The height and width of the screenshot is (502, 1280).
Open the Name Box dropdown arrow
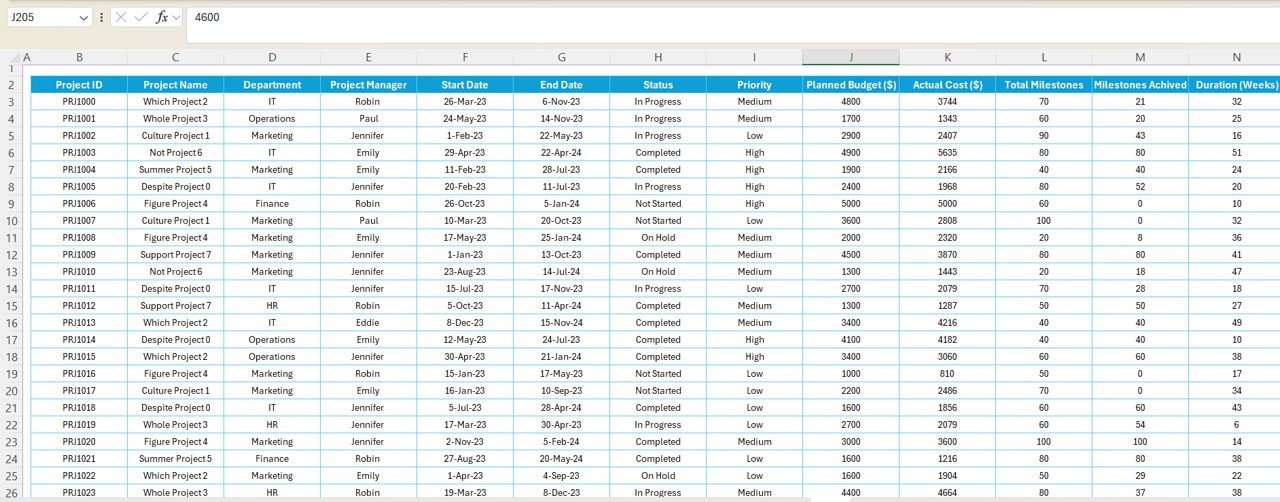83,17
